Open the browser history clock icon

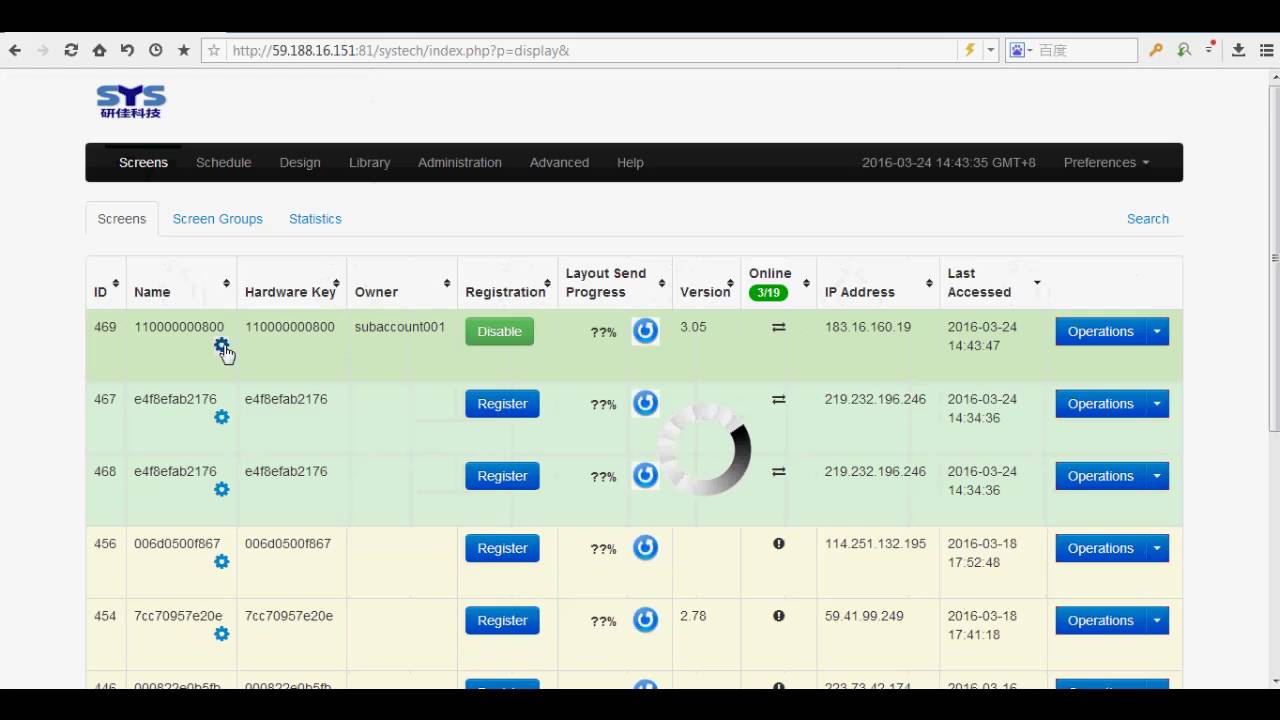point(155,50)
